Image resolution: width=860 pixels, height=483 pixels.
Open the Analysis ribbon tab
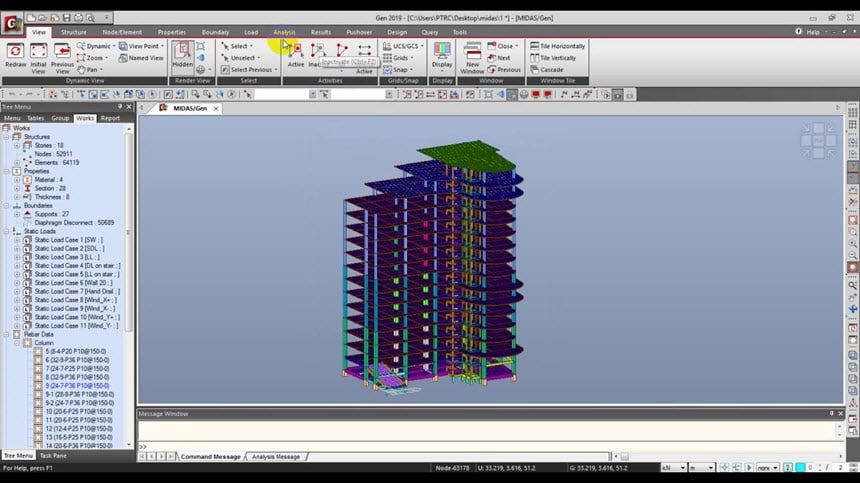coord(284,32)
